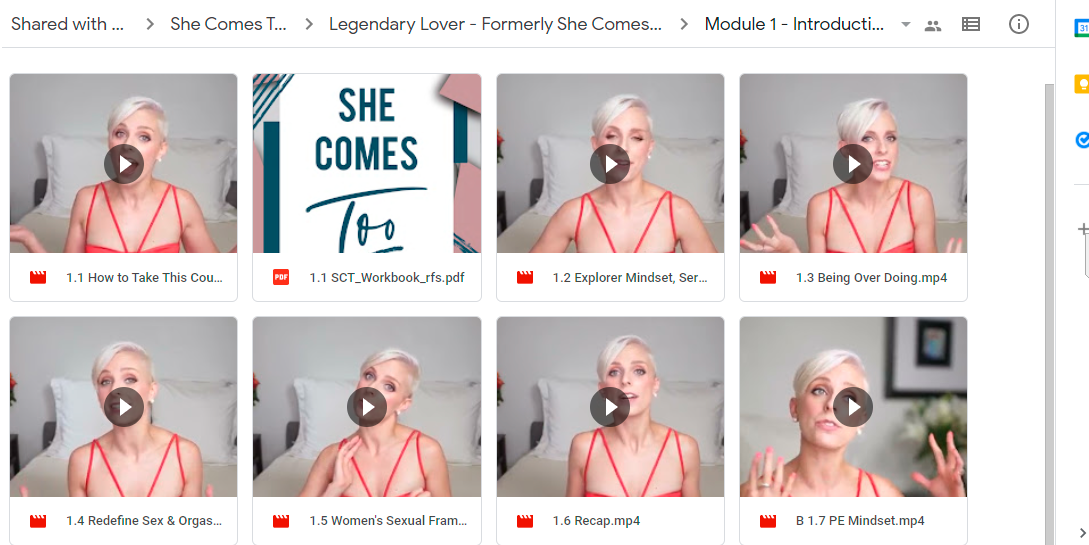Click the vertical scrollbar of file grid
Screen dimensions: 1089x545
click(x=1049, y=312)
